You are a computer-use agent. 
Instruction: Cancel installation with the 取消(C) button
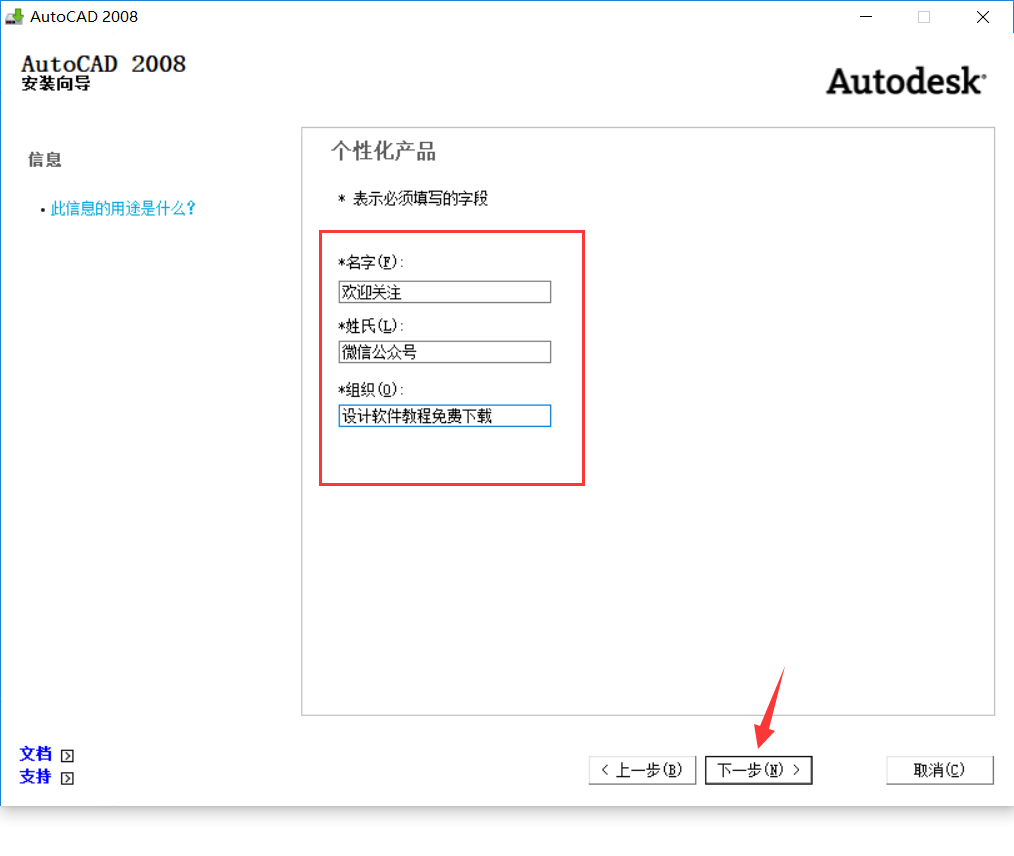(x=939, y=770)
